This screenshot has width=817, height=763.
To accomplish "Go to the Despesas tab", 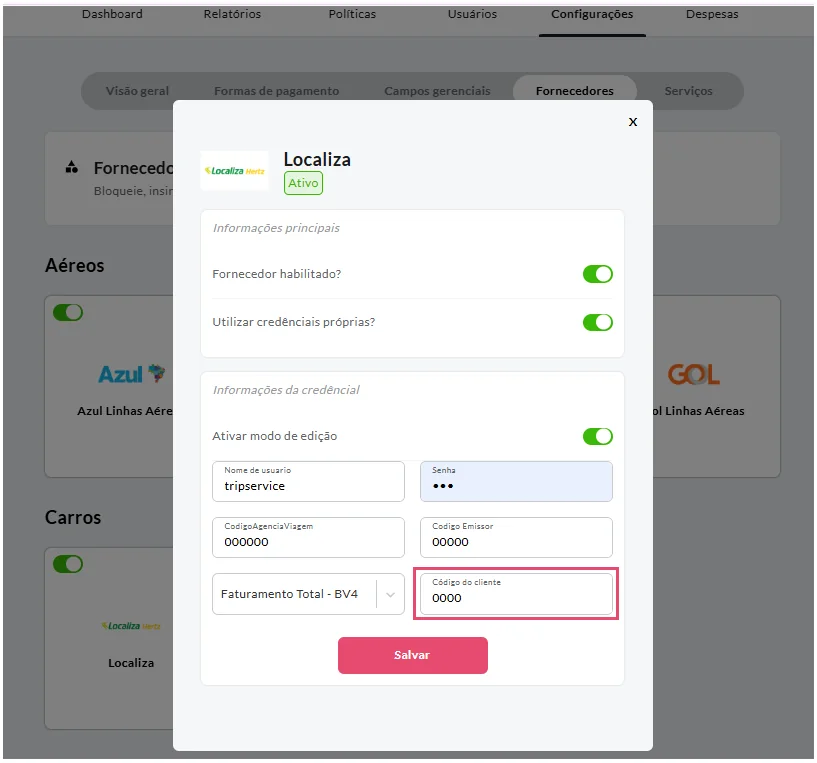I will coord(712,14).
